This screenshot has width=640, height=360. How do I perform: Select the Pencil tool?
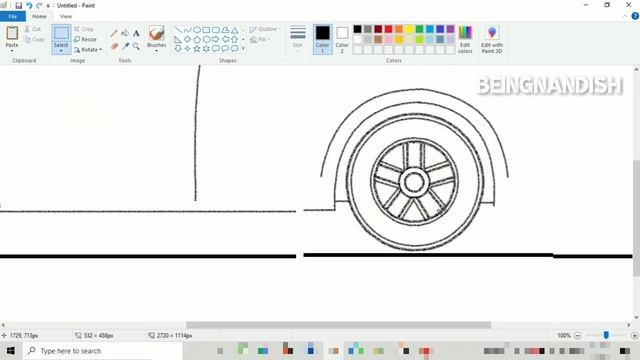tap(114, 33)
